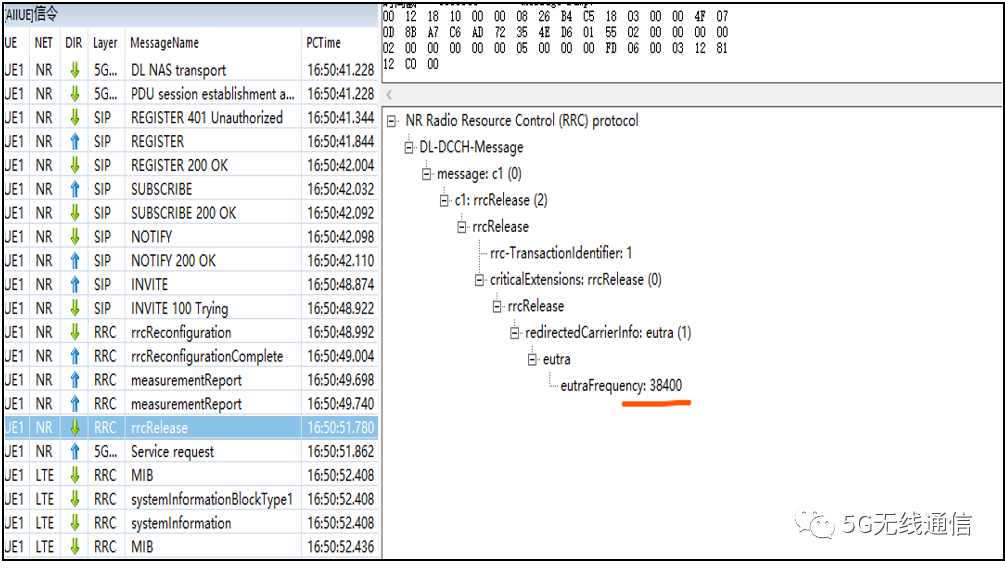This screenshot has width=1005, height=568.
Task: Select the PDU session establishment message row
Action: click(191, 94)
